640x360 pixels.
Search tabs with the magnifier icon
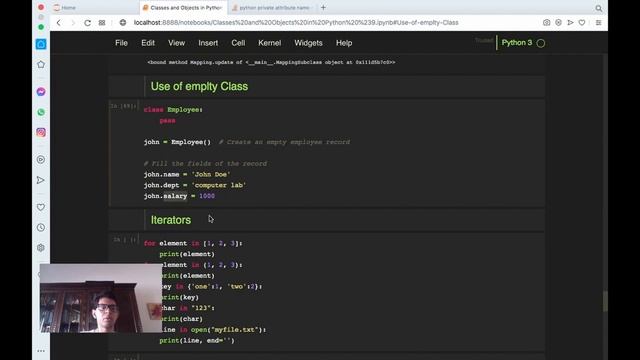pos(598,8)
